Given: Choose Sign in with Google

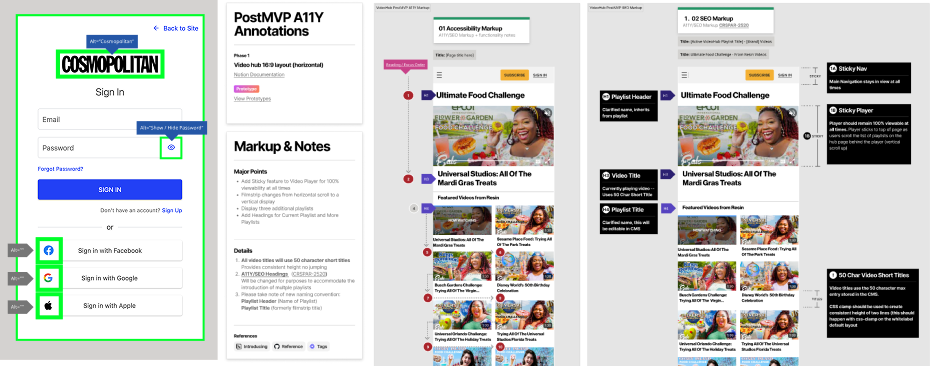Looking at the screenshot, I should 110,278.
